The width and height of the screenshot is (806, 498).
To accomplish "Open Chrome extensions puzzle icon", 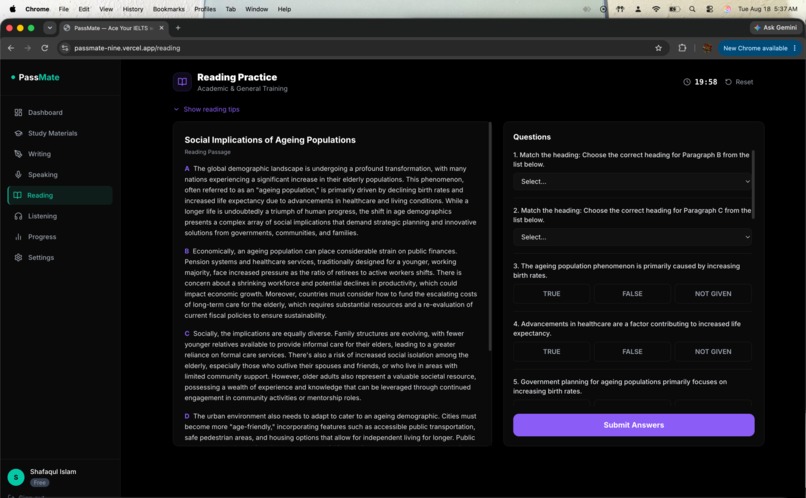I will click(x=682, y=48).
